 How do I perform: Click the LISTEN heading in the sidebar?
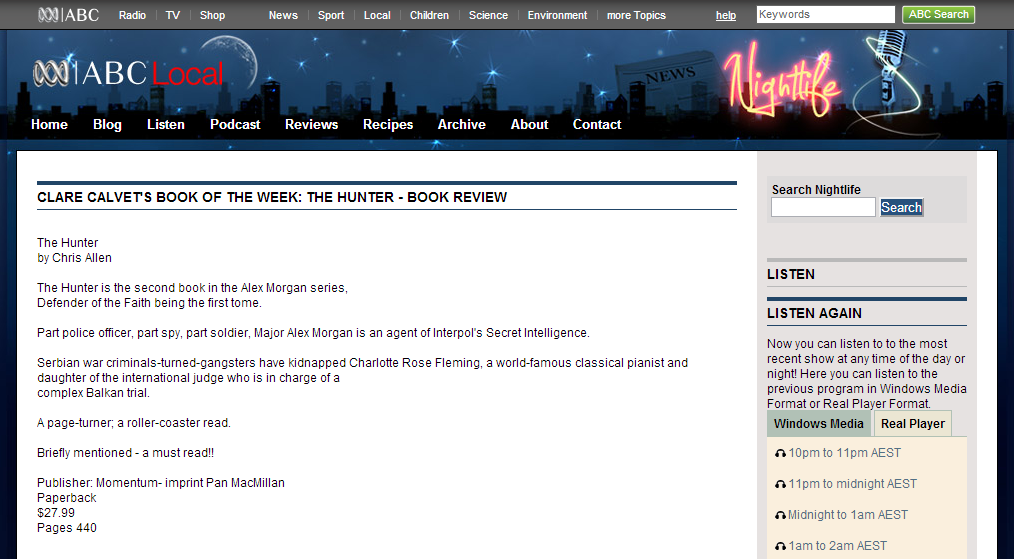tap(791, 274)
